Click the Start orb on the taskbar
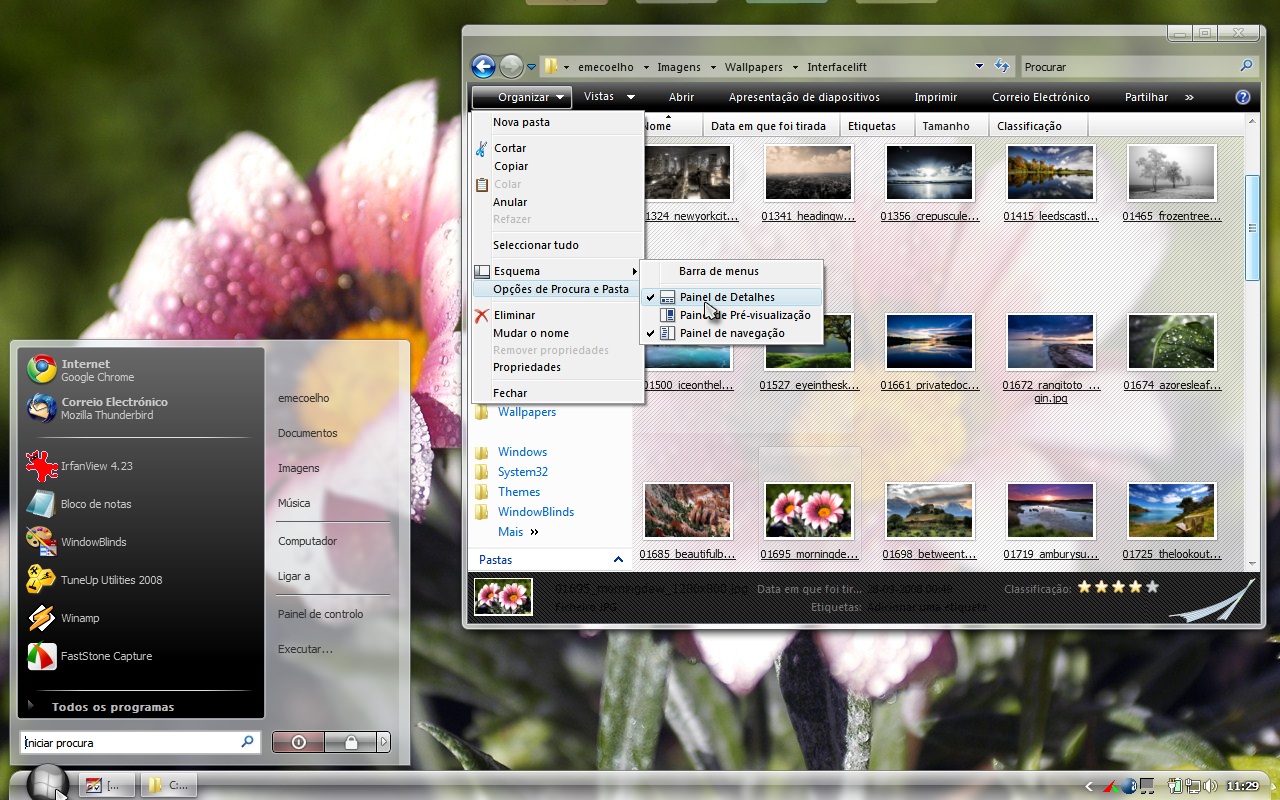 47,783
